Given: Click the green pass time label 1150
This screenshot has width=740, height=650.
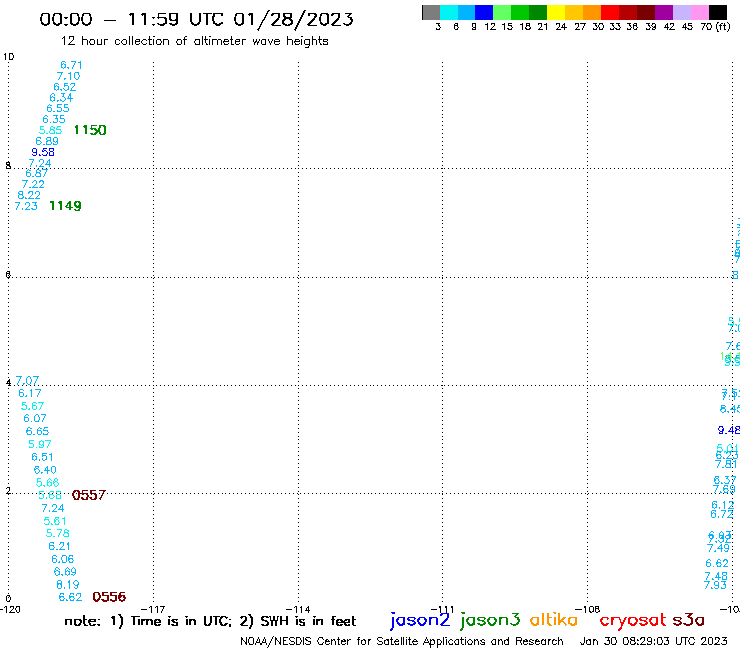Looking at the screenshot, I should click(90, 130).
